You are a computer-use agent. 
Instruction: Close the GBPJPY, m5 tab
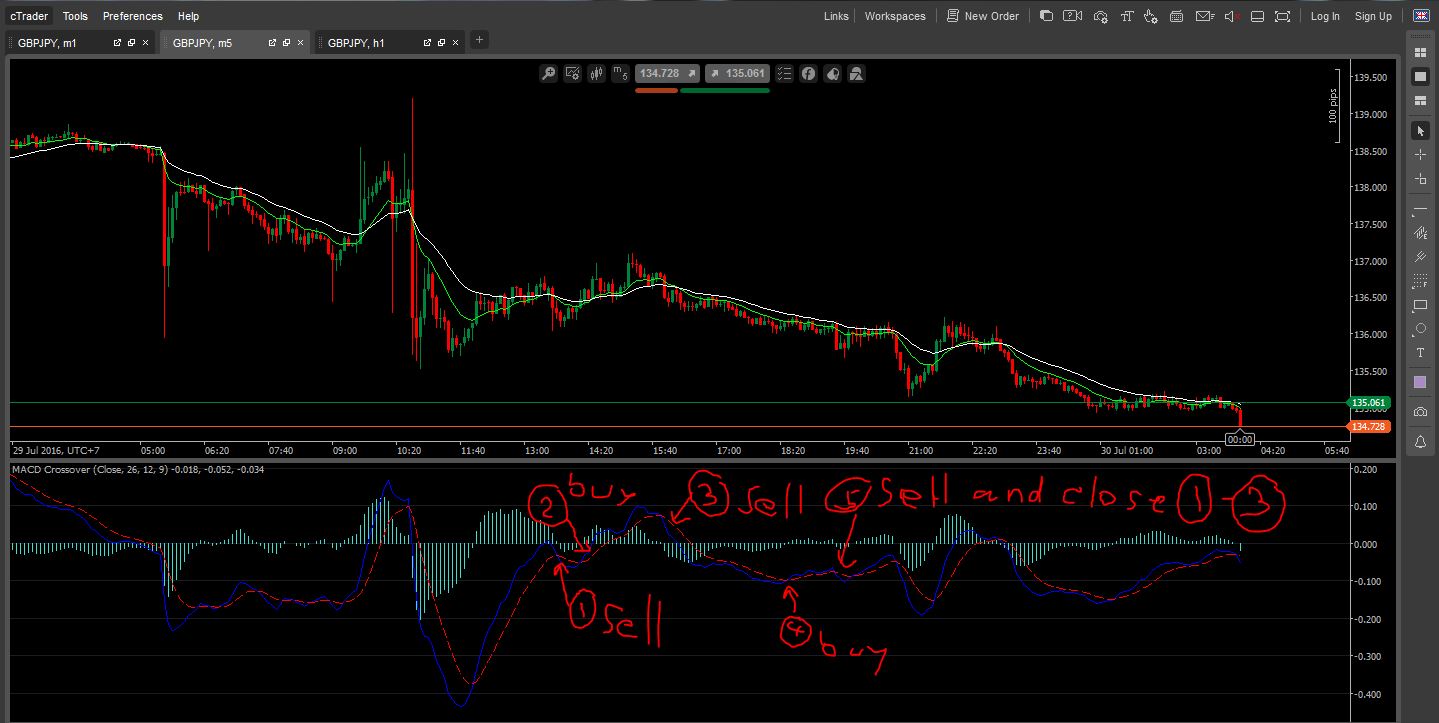tap(301, 43)
